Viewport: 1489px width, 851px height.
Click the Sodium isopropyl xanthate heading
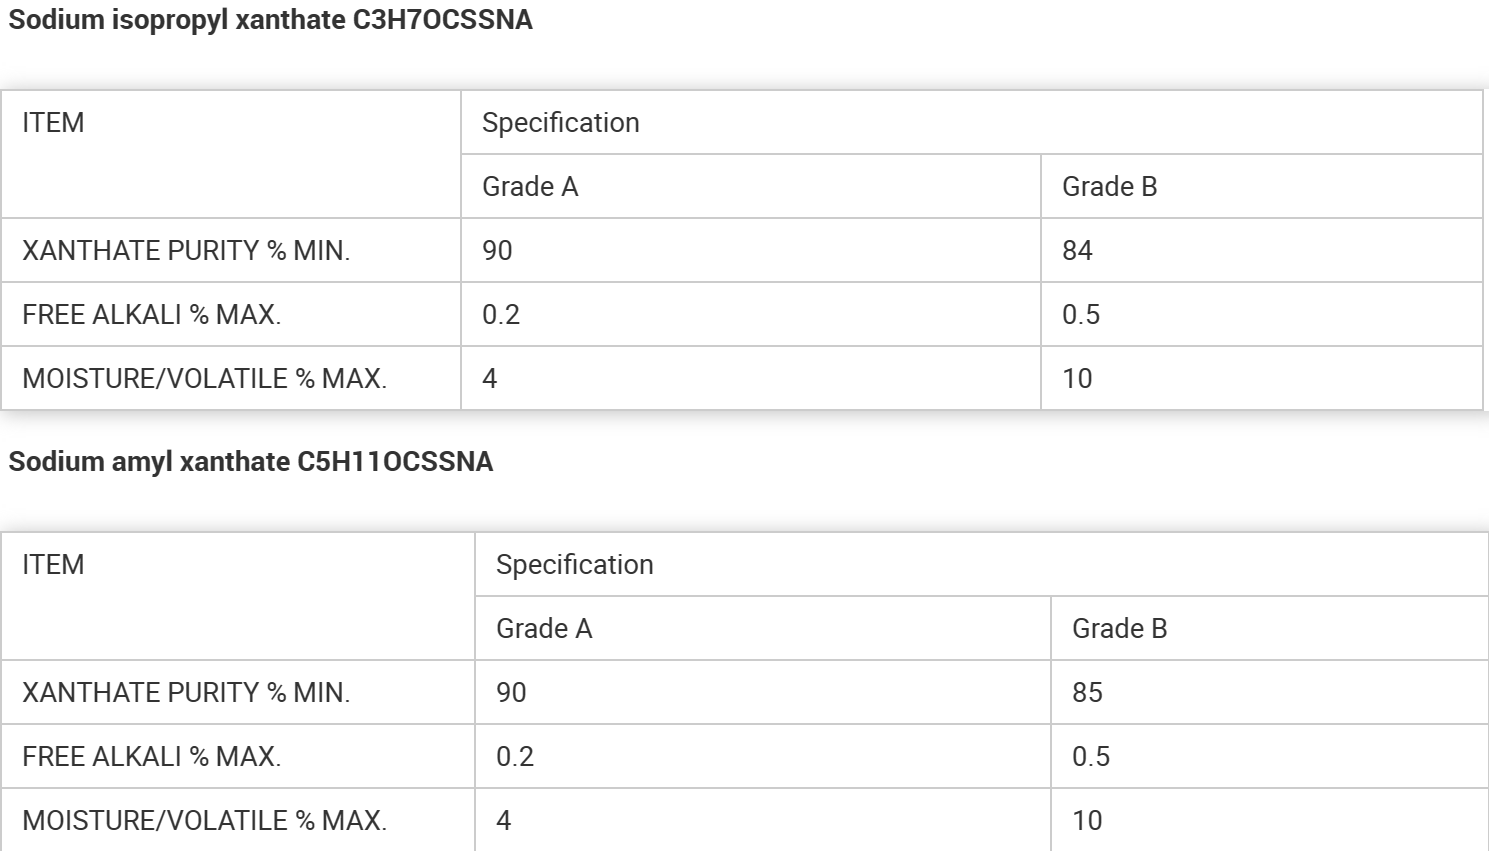[270, 20]
